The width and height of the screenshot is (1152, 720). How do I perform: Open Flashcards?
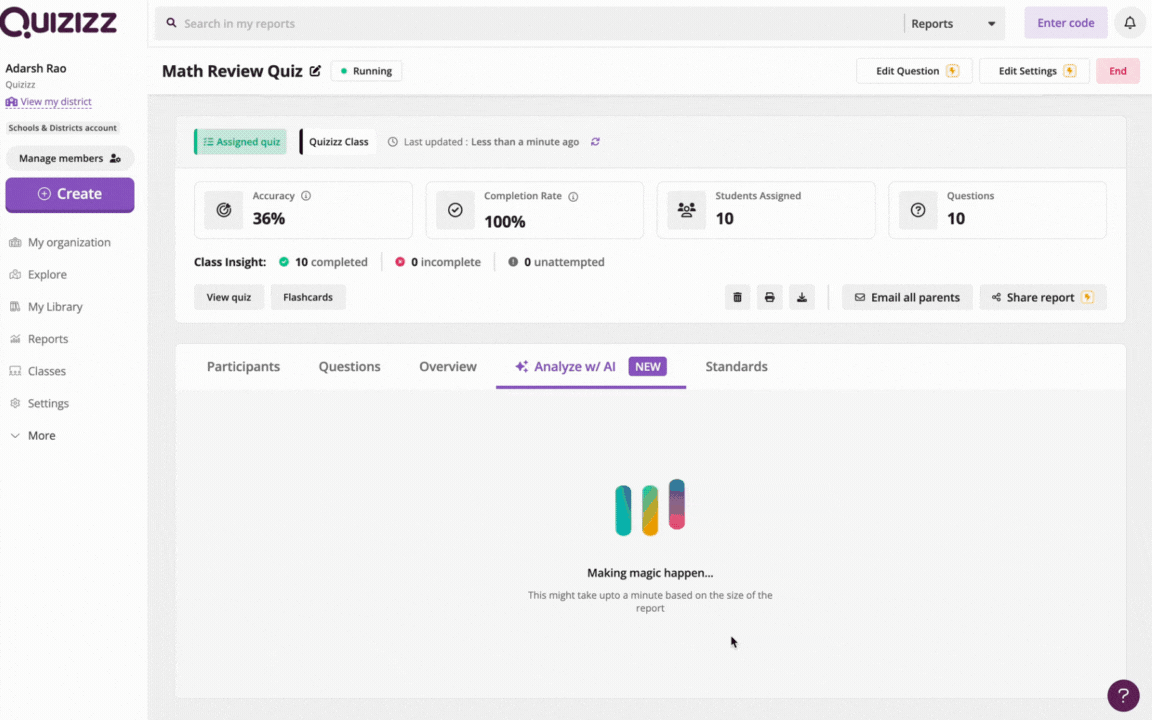(308, 298)
